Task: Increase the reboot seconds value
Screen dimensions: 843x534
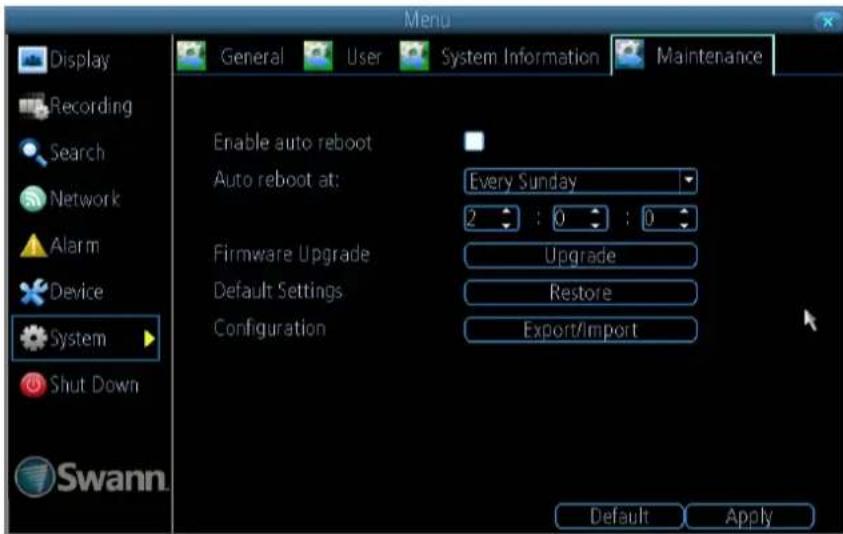Action: (x=684, y=212)
